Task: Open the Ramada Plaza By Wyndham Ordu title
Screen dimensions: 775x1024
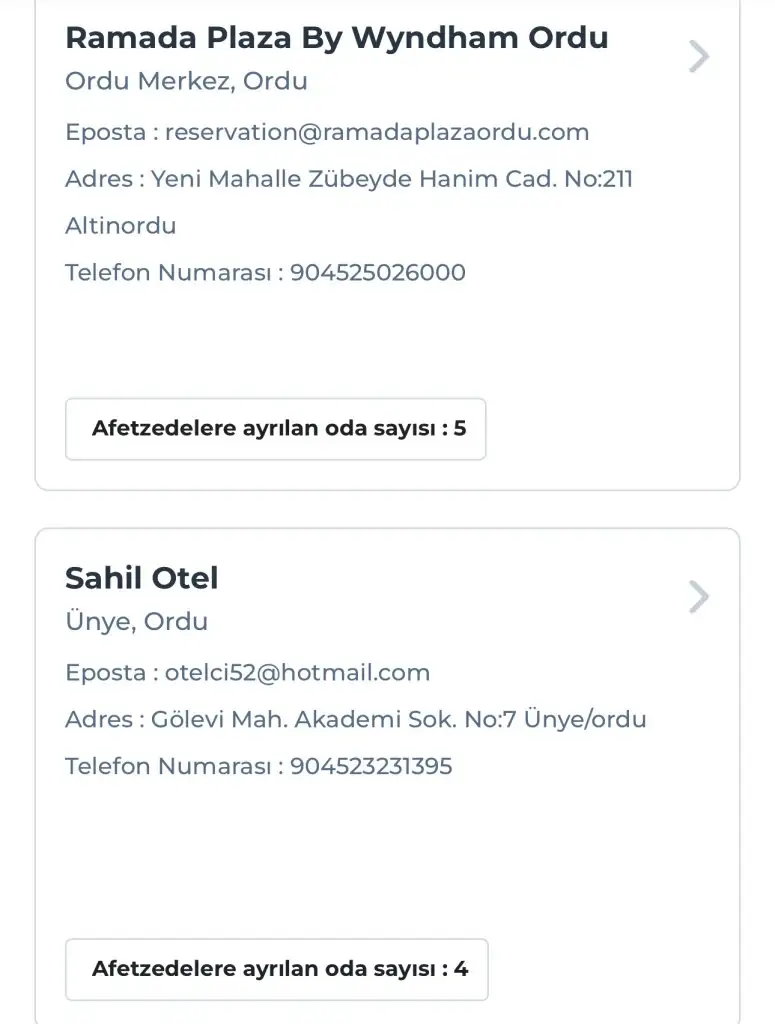Action: point(336,38)
